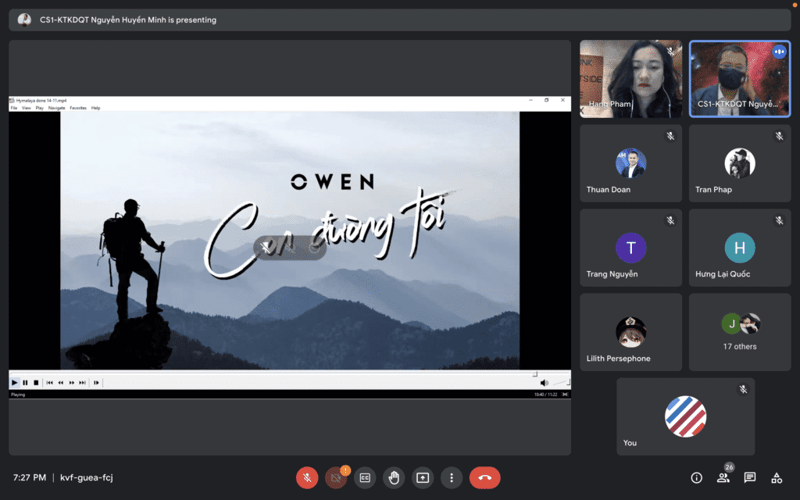Screen dimensions: 800x500
Task: Select the presenter CS1-KTKDQT Nguyễ... video tile
Action: click(740, 79)
